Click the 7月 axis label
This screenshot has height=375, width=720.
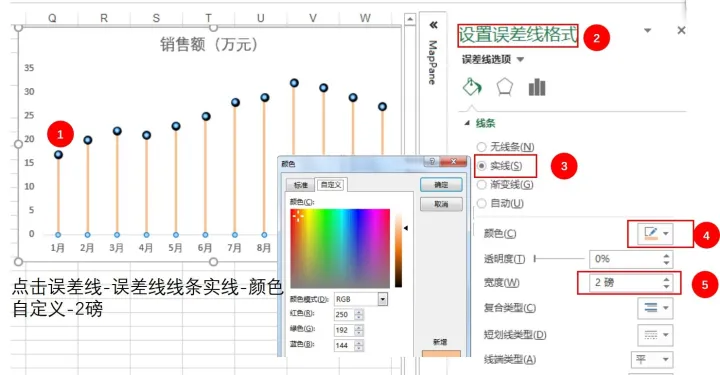tap(234, 248)
